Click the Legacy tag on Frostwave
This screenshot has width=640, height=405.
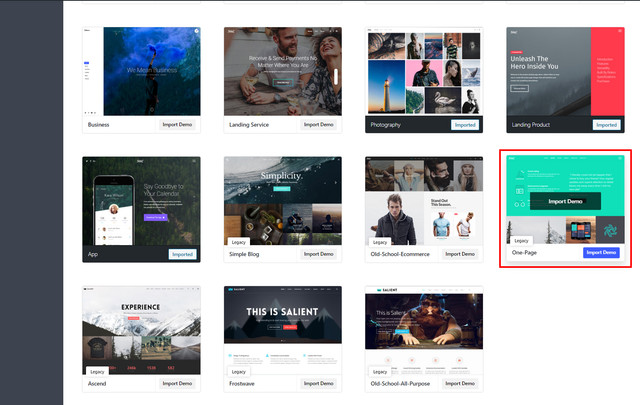coord(239,372)
